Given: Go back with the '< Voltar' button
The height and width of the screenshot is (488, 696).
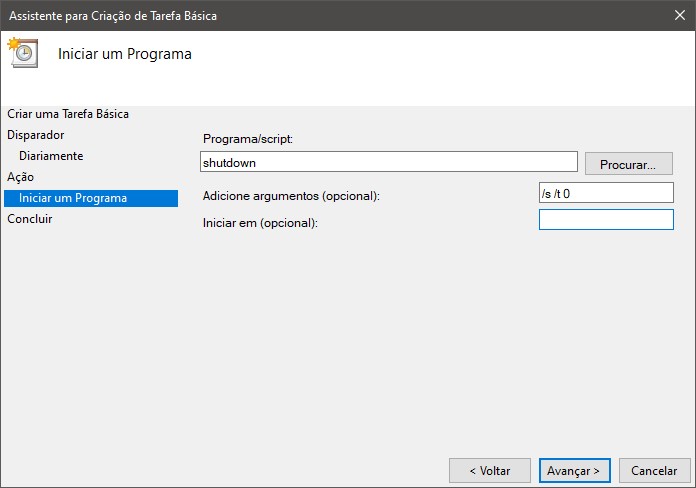Looking at the screenshot, I should coord(481,470).
